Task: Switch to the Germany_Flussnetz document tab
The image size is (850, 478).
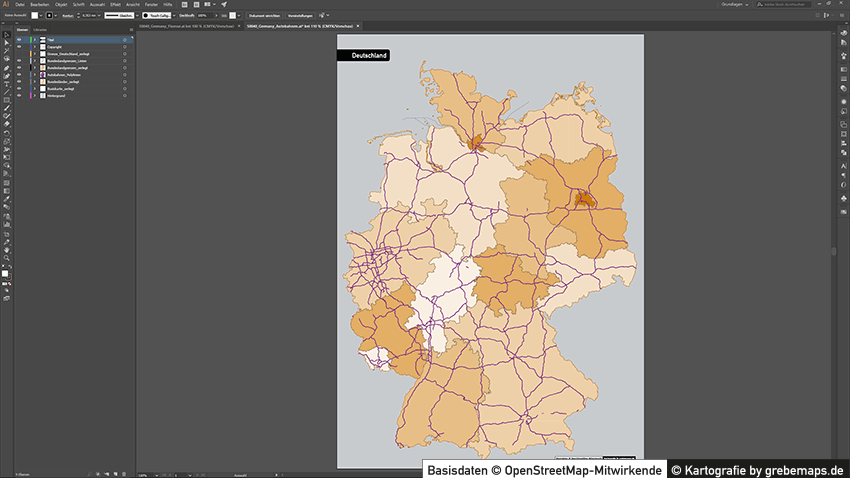Action: [x=188, y=25]
